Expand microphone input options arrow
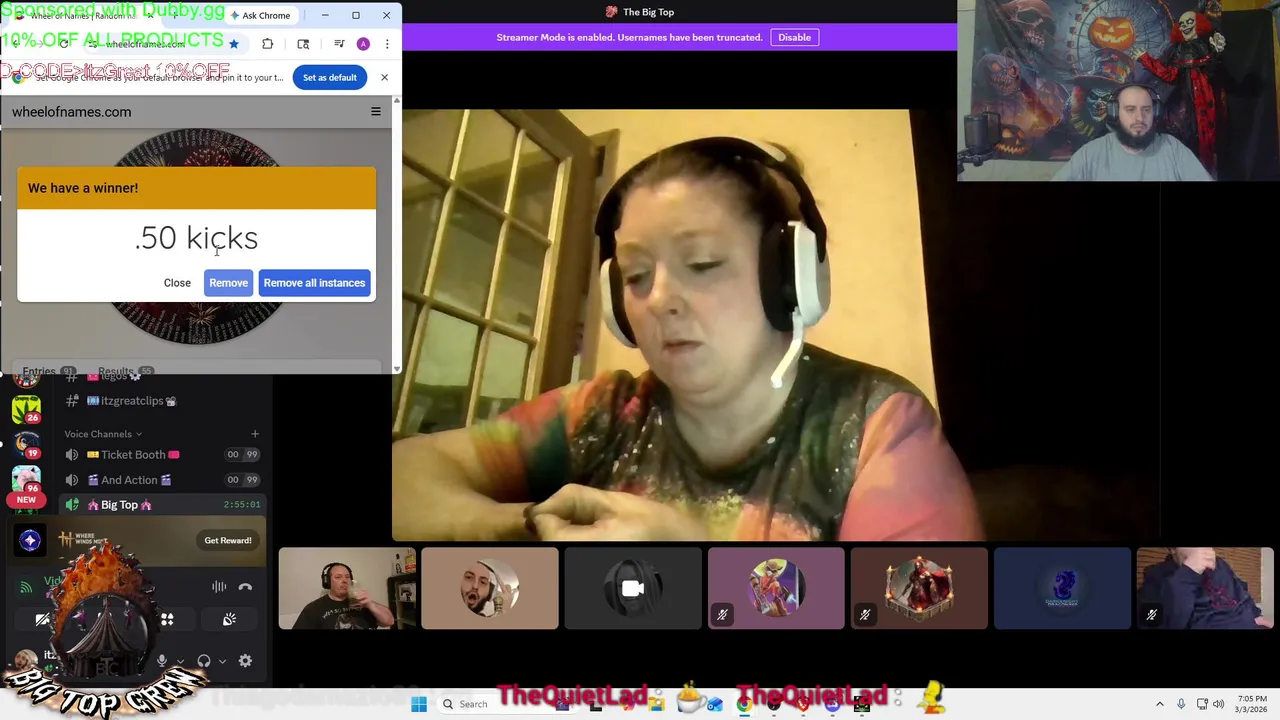This screenshot has height=720, width=1280. [x=179, y=661]
